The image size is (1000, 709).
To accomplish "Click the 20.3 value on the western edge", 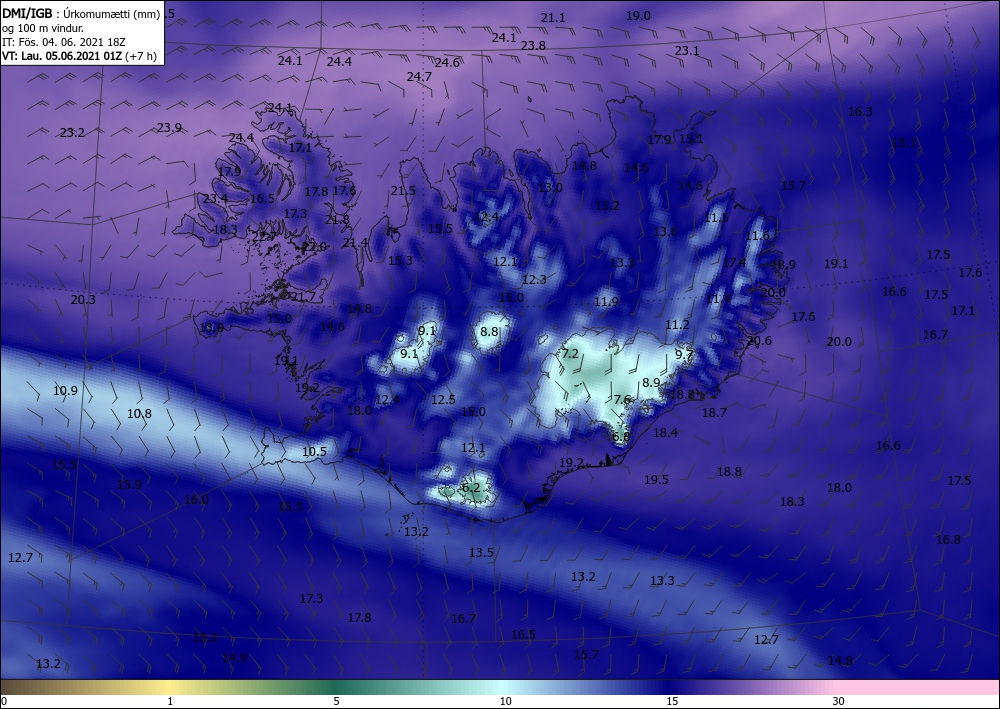I will click(x=83, y=299).
